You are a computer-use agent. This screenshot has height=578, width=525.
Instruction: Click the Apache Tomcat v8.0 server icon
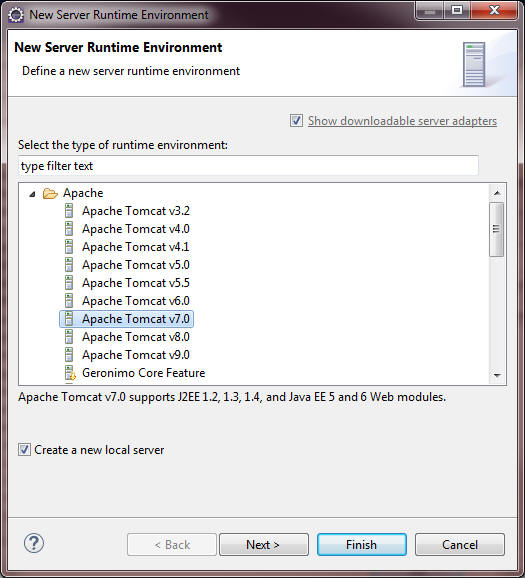69,337
